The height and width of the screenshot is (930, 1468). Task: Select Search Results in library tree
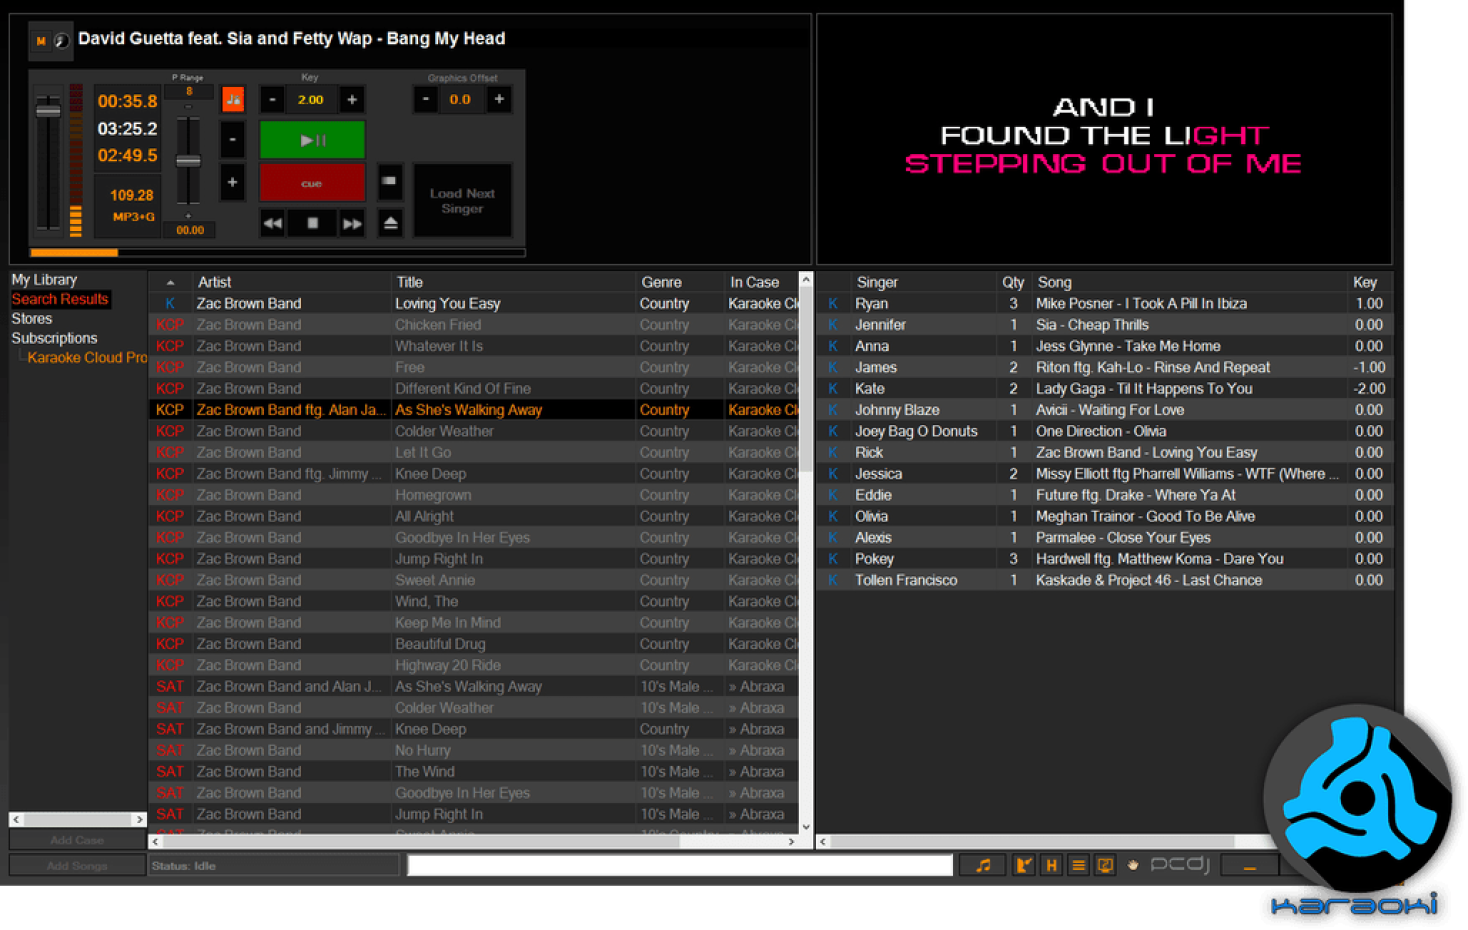click(60, 299)
